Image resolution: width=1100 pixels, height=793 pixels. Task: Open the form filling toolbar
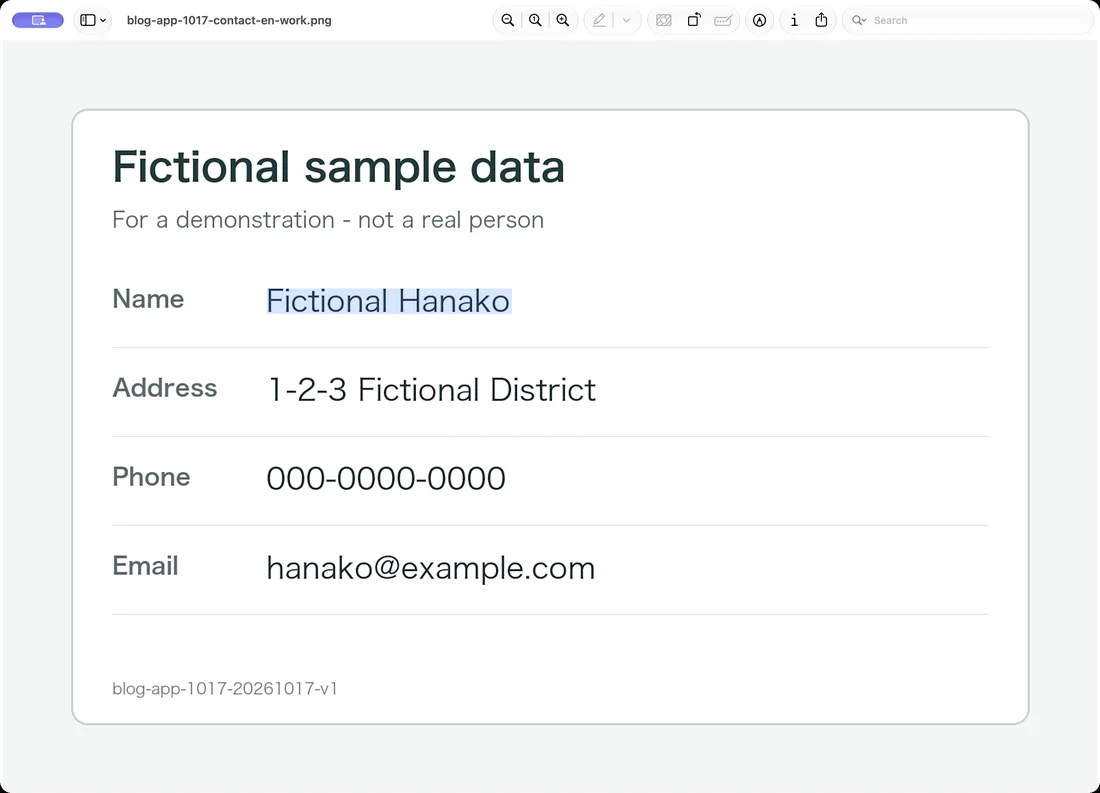(x=723, y=20)
